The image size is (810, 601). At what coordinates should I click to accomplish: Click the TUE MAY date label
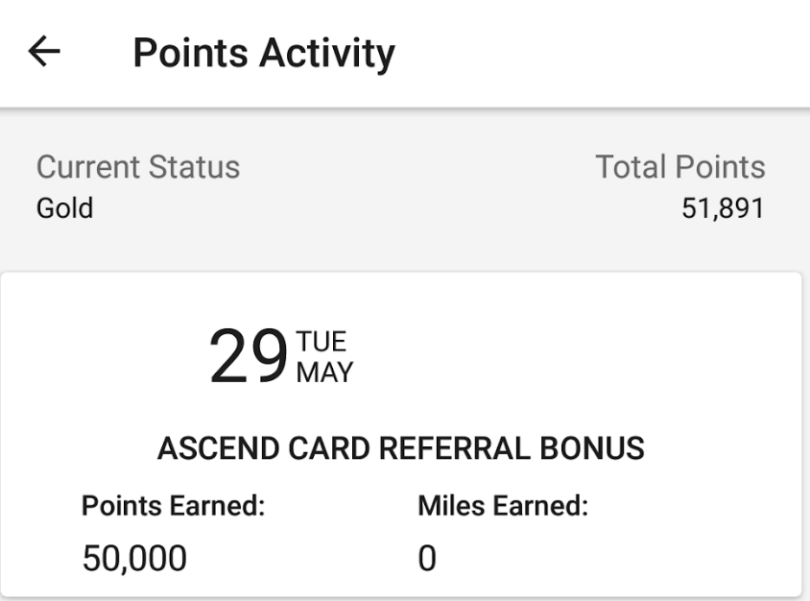coord(324,352)
